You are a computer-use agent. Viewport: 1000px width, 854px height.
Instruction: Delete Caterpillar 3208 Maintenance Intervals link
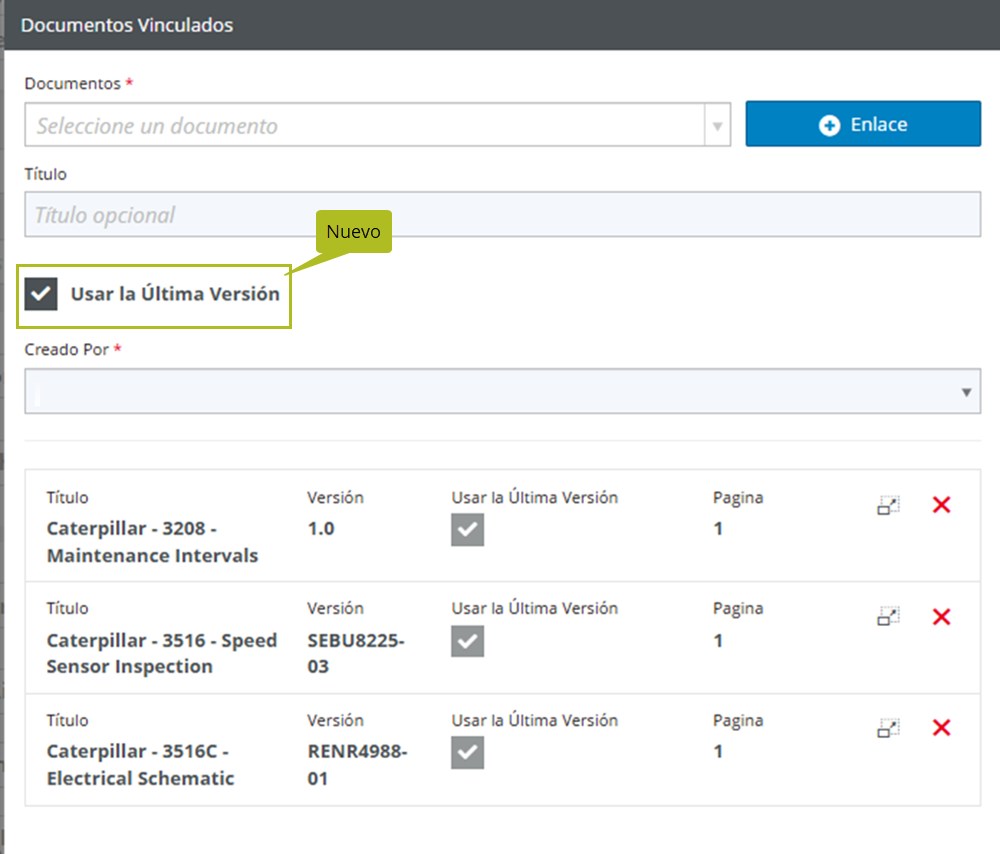click(941, 505)
